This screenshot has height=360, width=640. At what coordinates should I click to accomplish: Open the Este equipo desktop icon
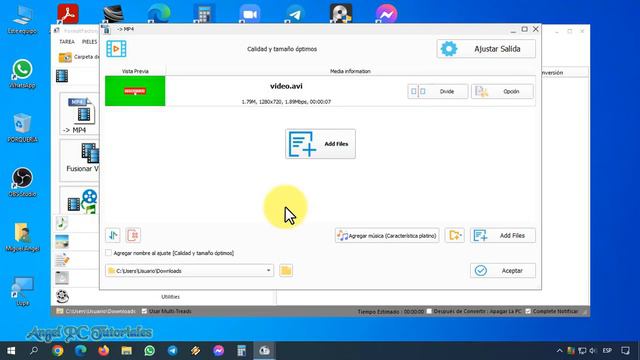pos(22,19)
